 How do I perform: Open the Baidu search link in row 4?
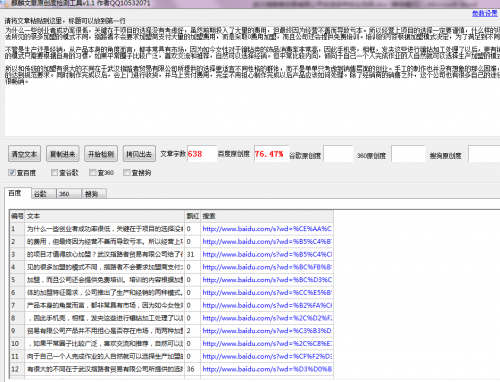pyautogui.click(x=267, y=267)
